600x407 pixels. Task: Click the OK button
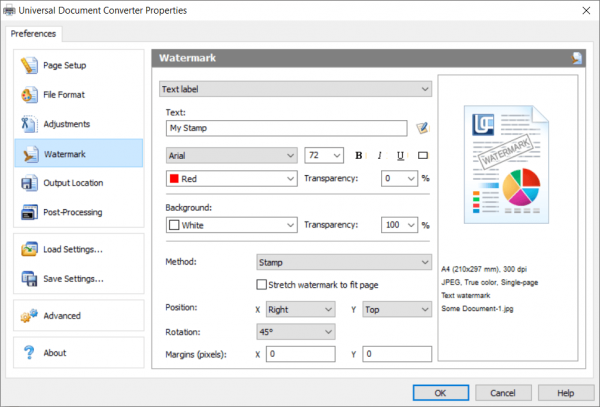441,393
